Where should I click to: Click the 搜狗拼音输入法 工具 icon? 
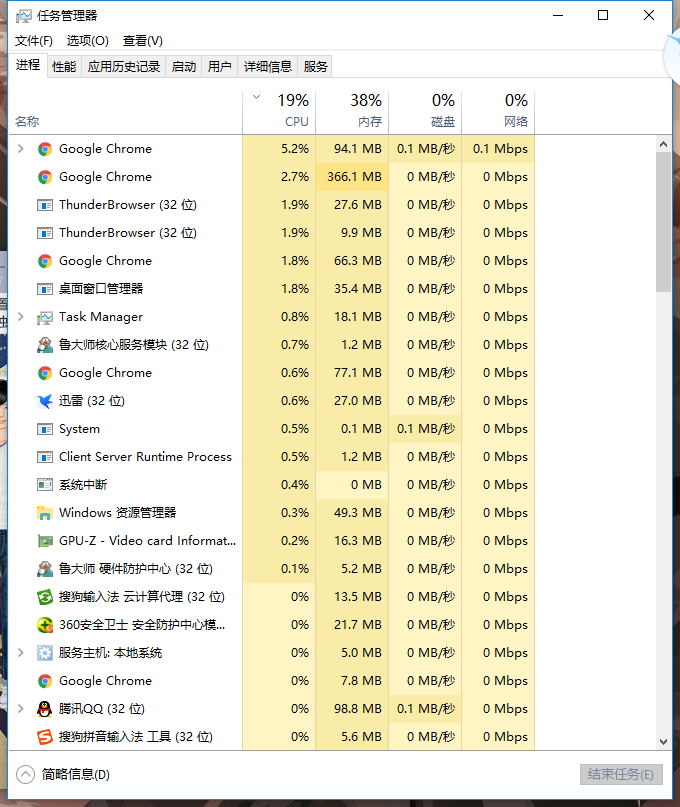45,737
